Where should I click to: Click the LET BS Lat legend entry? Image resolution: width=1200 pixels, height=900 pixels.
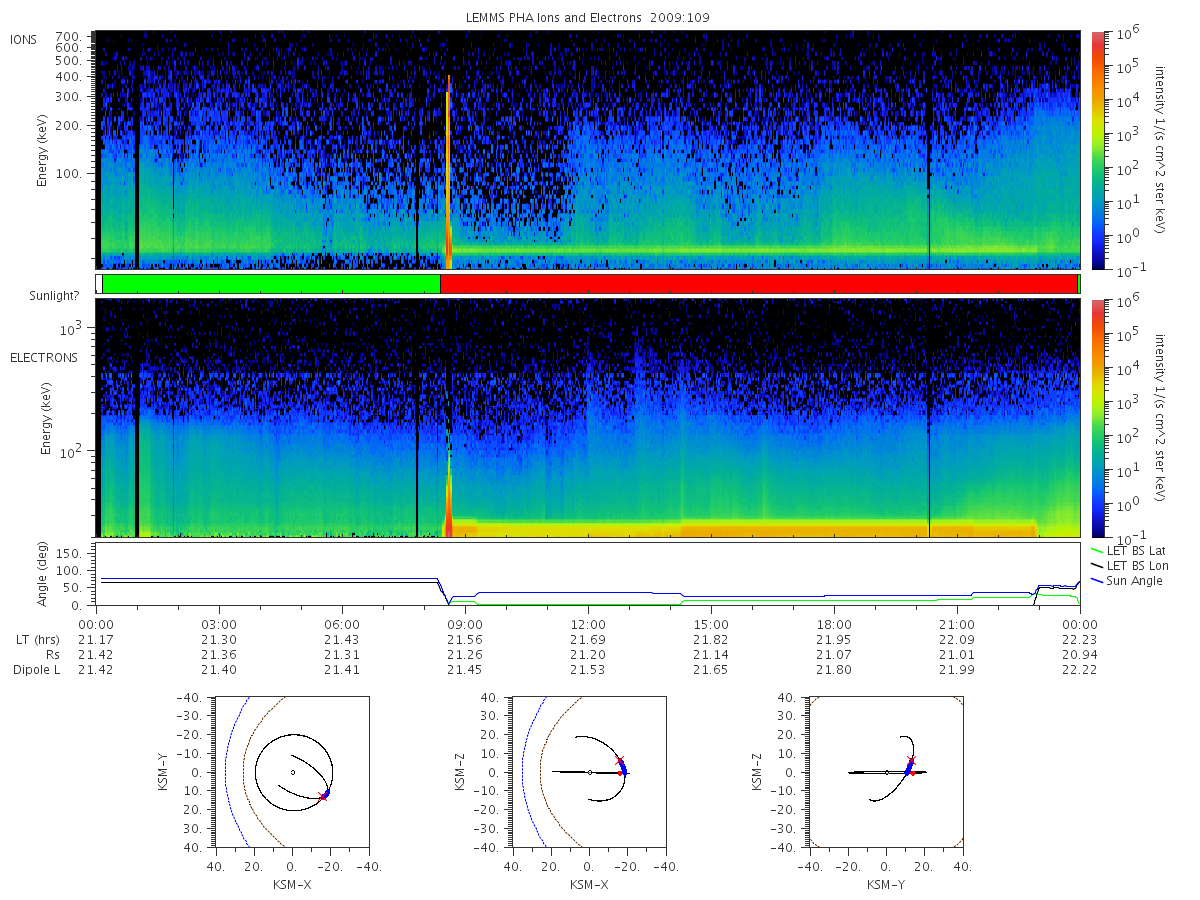click(x=1129, y=550)
